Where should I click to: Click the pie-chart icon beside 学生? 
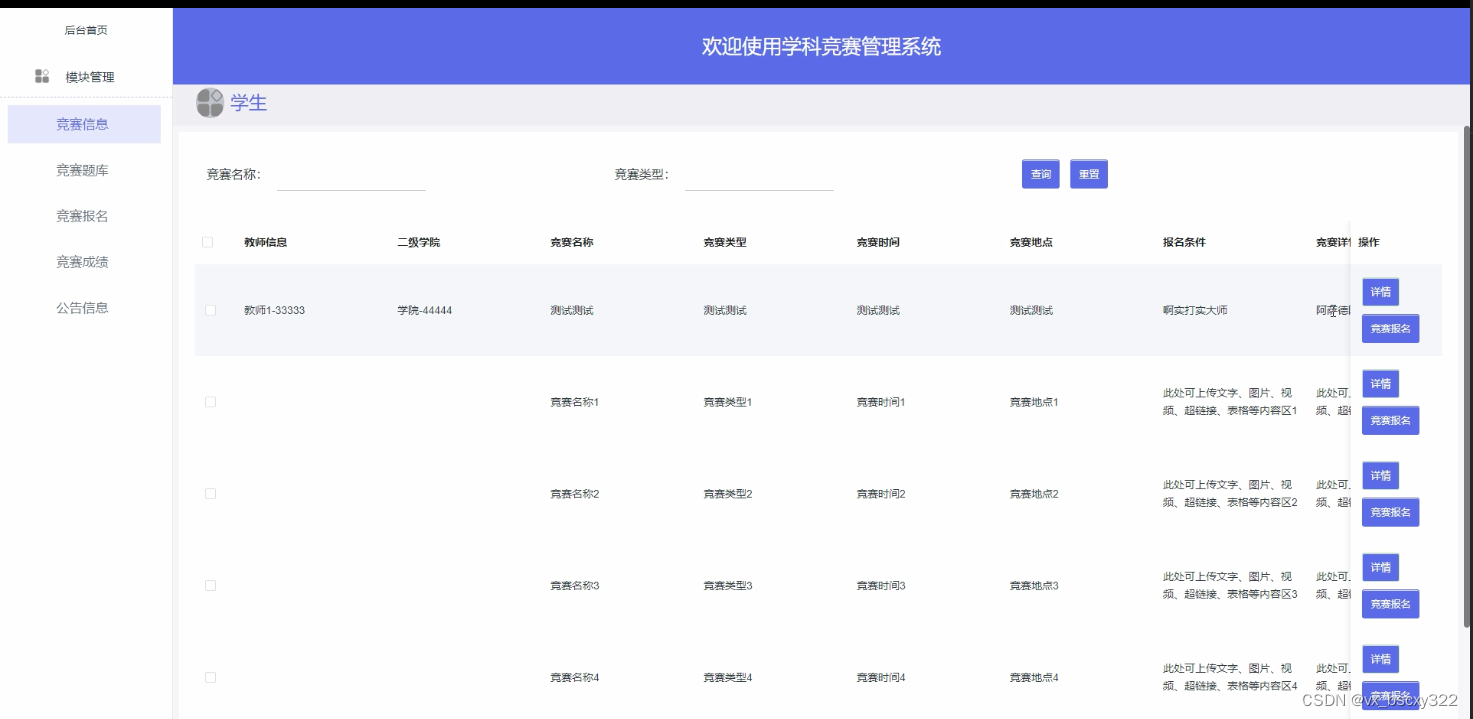(210, 102)
